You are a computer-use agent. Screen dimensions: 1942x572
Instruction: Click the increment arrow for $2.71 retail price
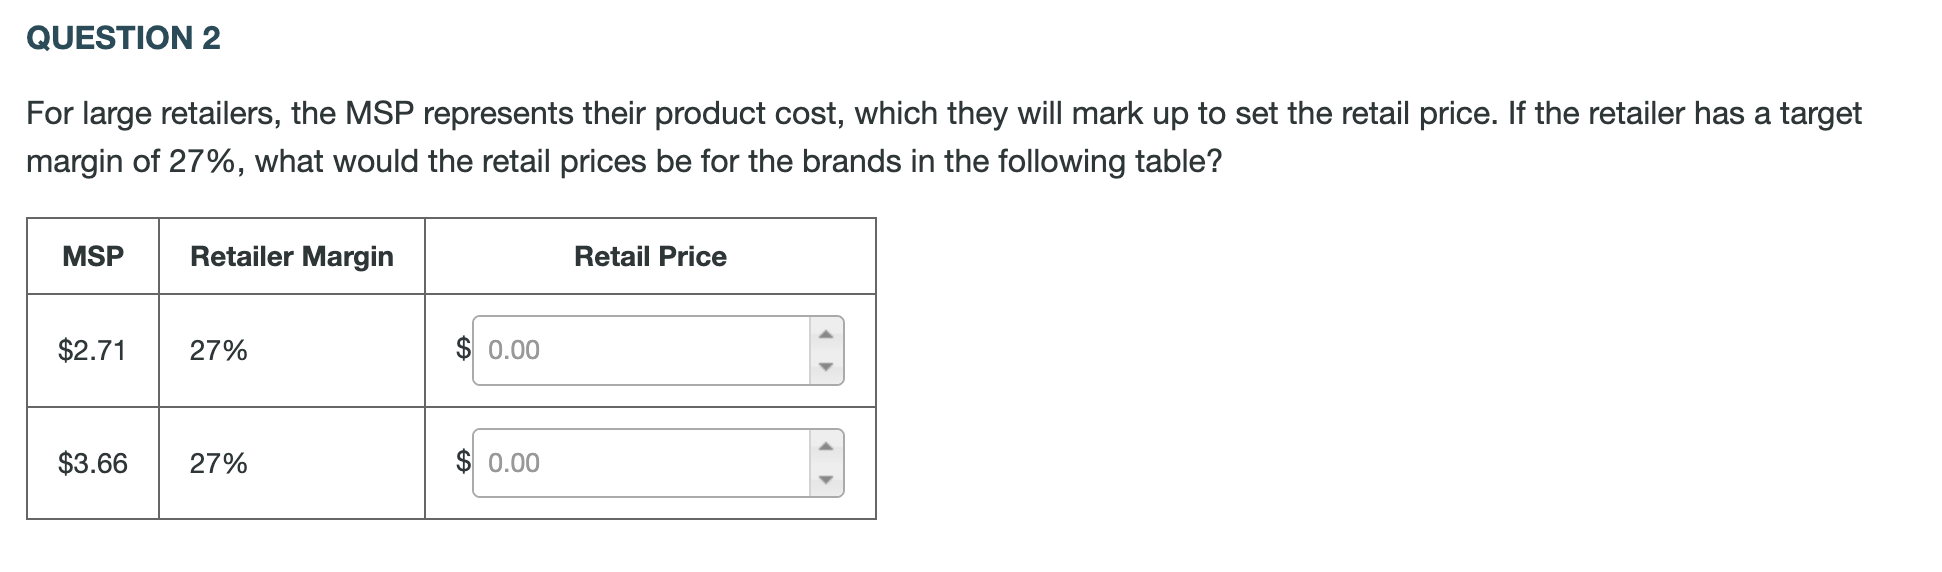tap(826, 334)
